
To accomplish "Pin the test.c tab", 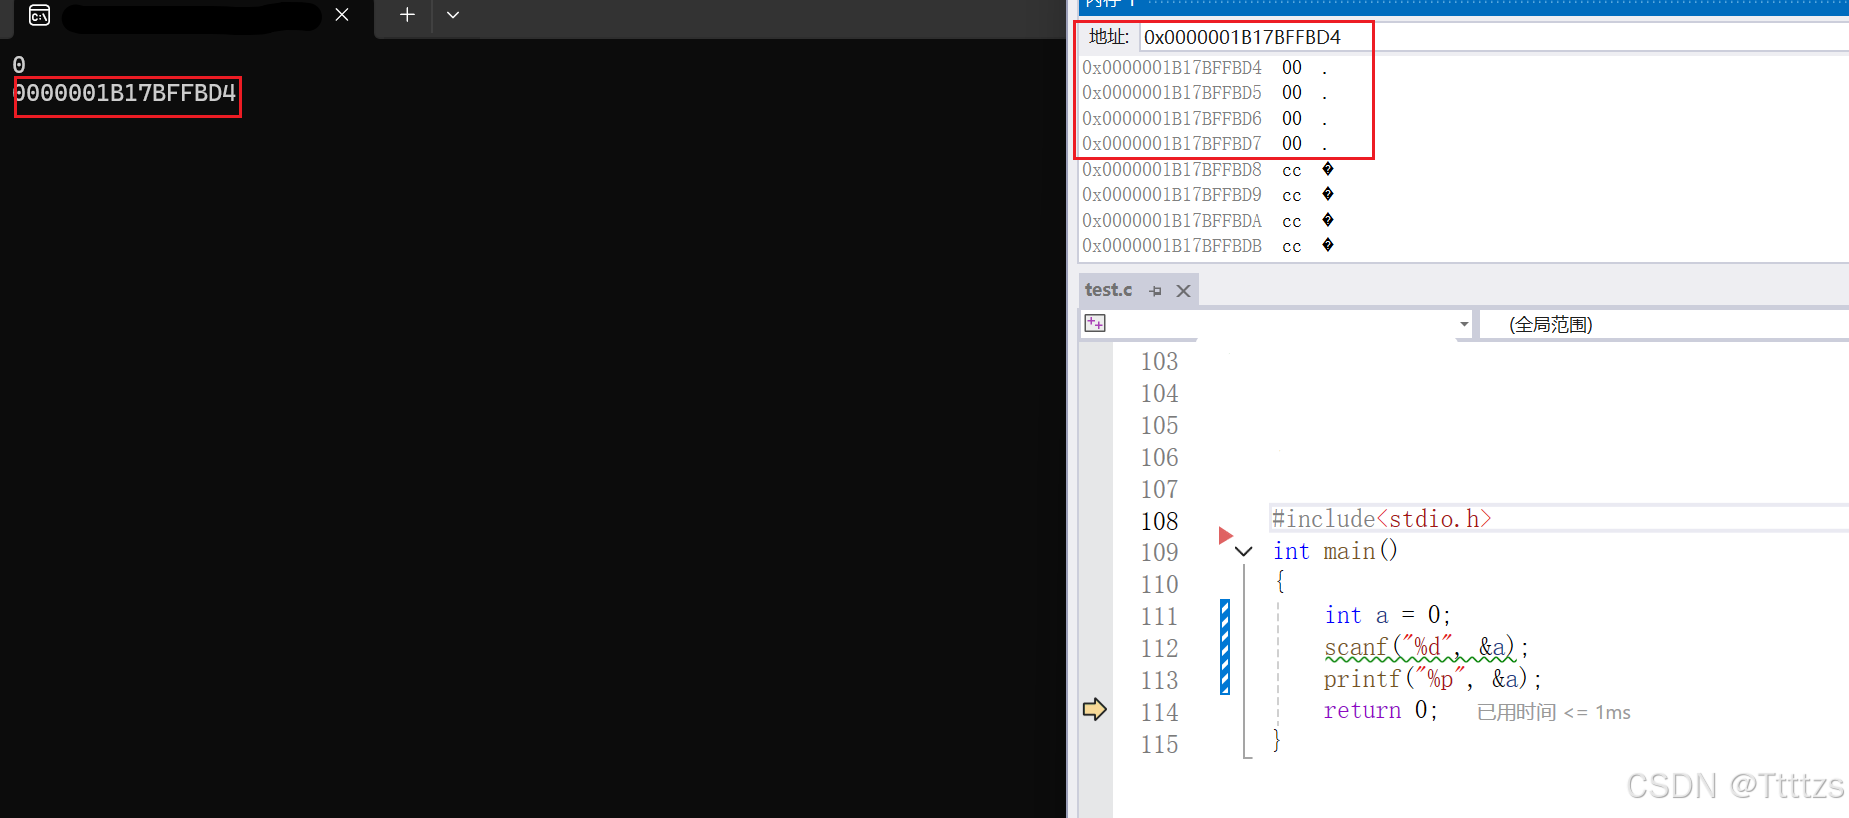I will pos(1156,291).
